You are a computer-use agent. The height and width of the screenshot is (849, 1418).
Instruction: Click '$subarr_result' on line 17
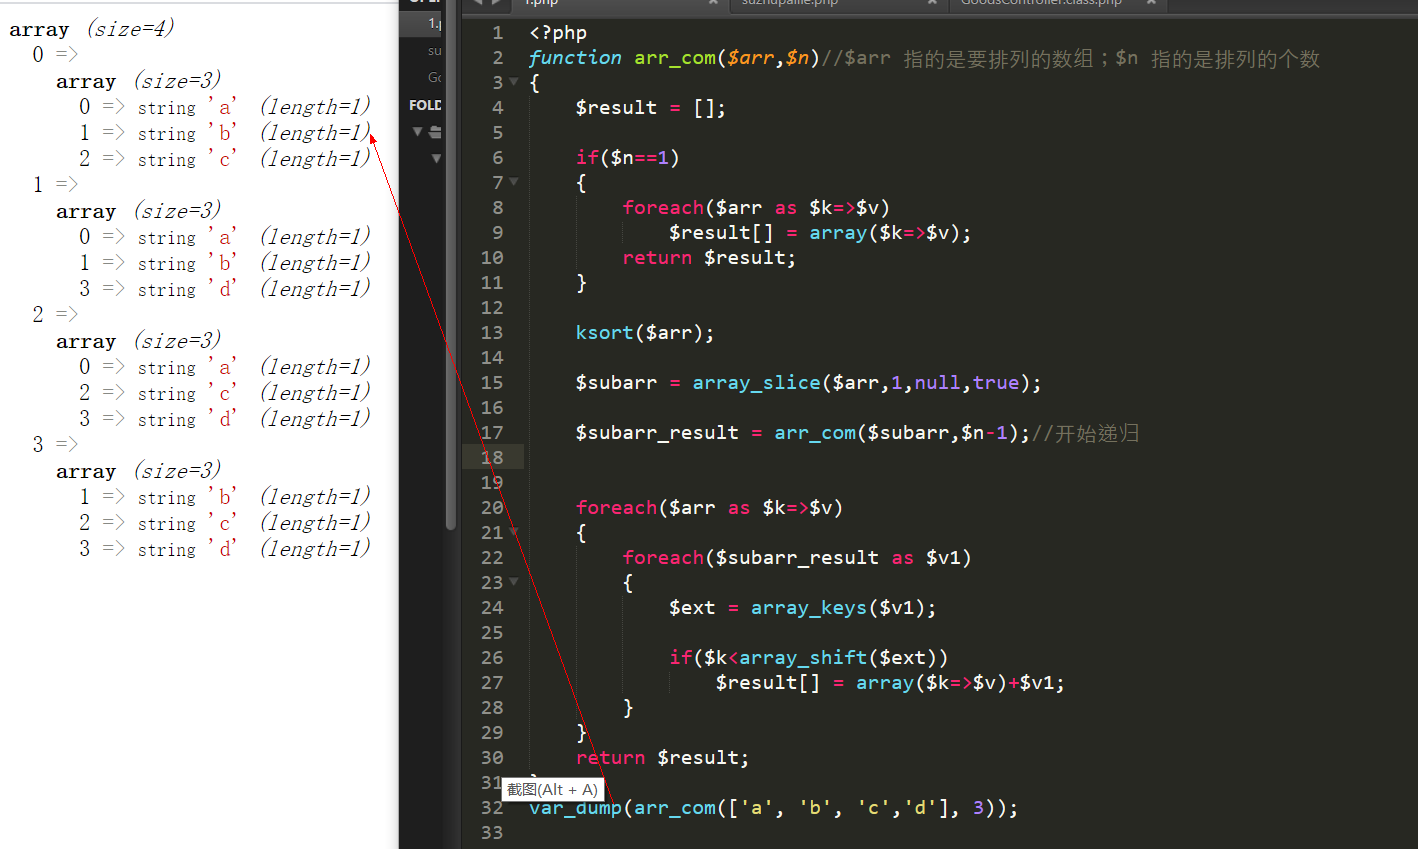point(657,433)
